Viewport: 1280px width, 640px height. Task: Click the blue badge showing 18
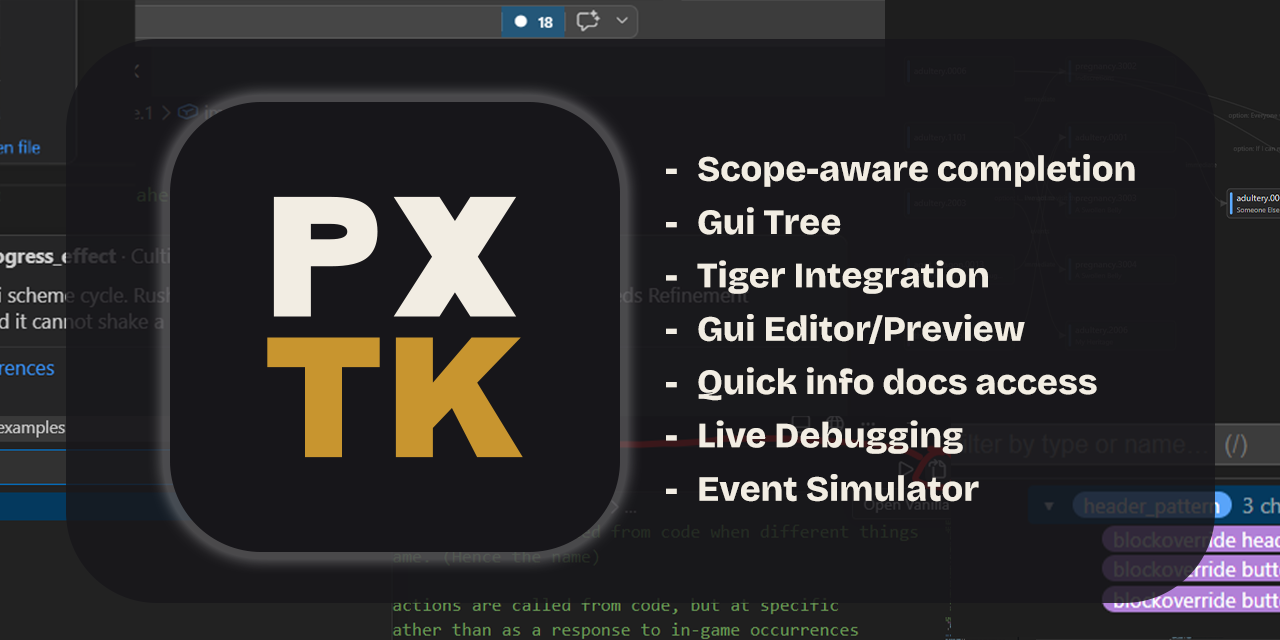[x=534, y=22]
